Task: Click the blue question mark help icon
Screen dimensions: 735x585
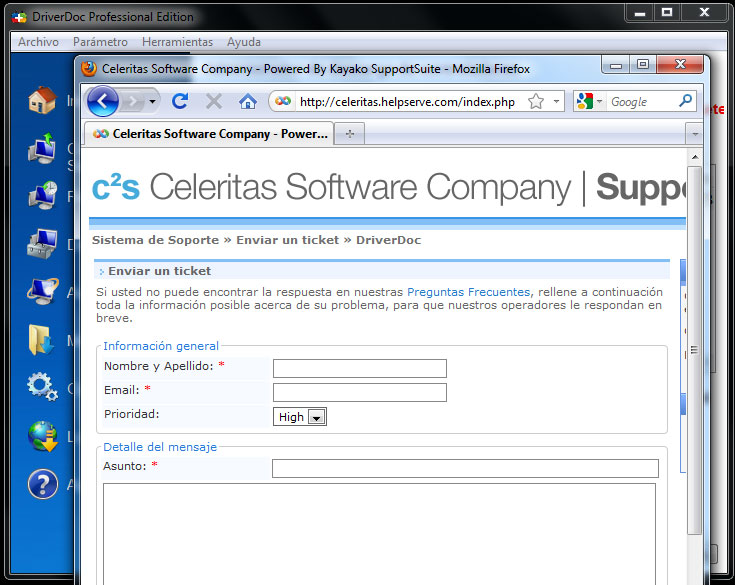Action: click(x=42, y=484)
